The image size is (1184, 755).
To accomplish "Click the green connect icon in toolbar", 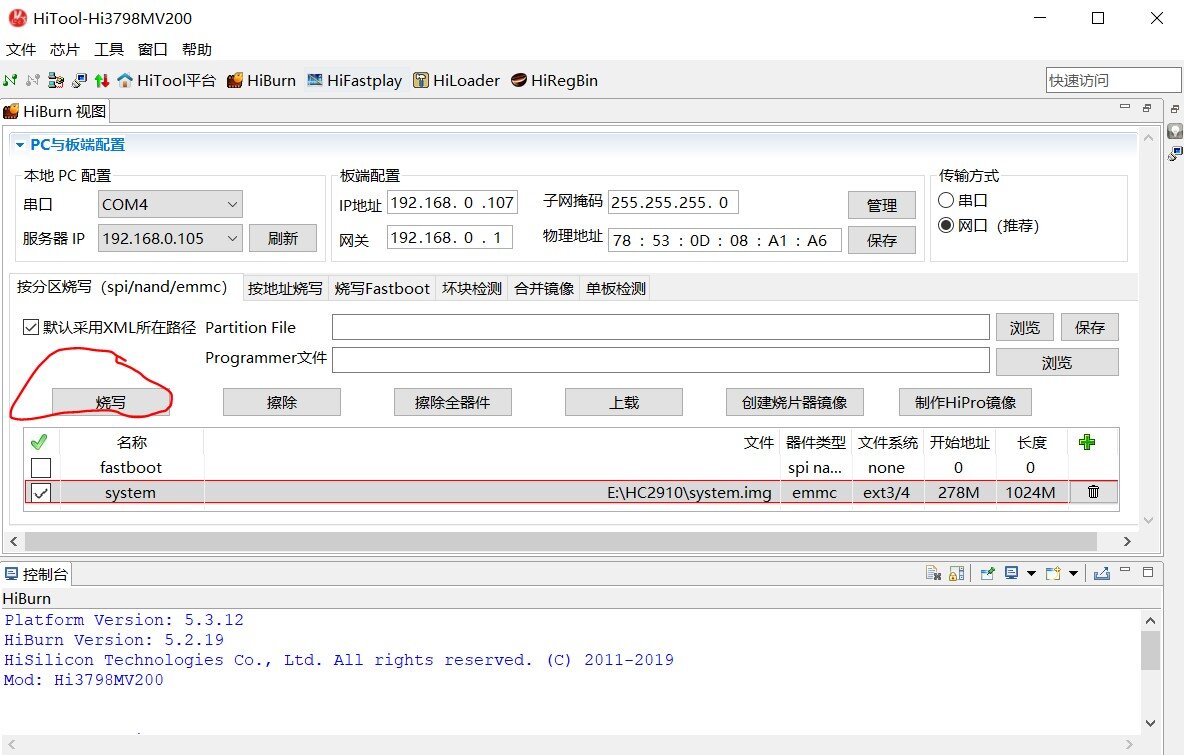I will (11, 80).
